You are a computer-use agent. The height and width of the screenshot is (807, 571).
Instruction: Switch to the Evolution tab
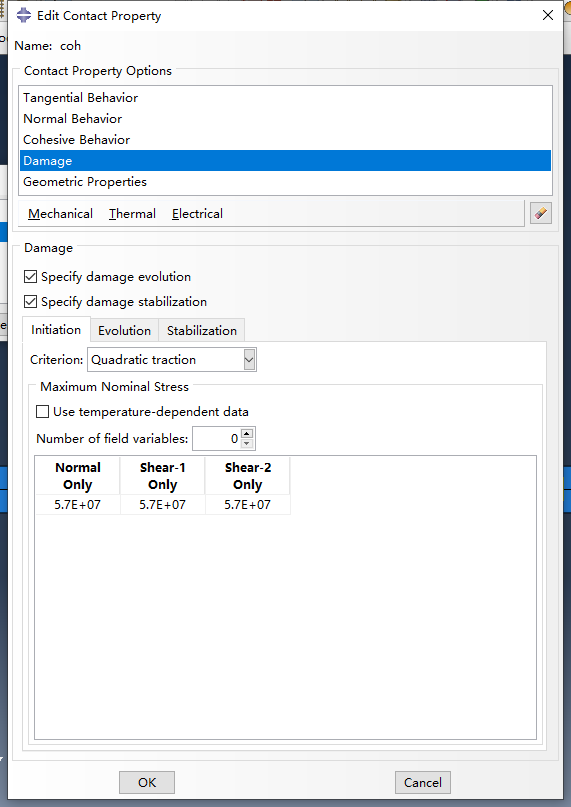tap(125, 330)
